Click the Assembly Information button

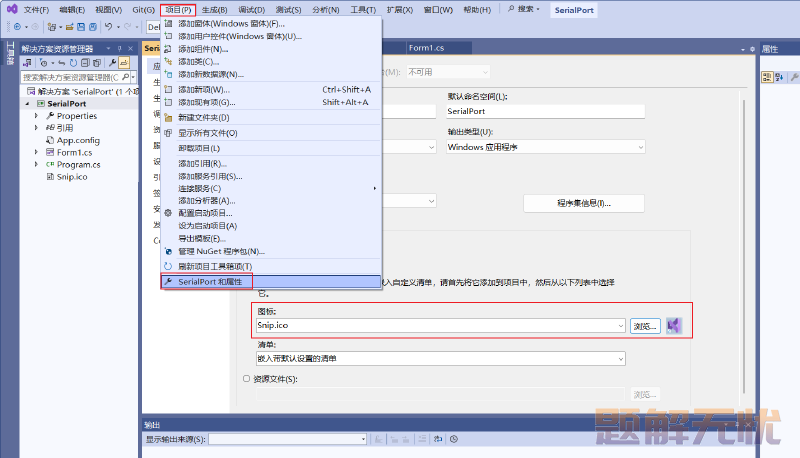click(x=584, y=203)
